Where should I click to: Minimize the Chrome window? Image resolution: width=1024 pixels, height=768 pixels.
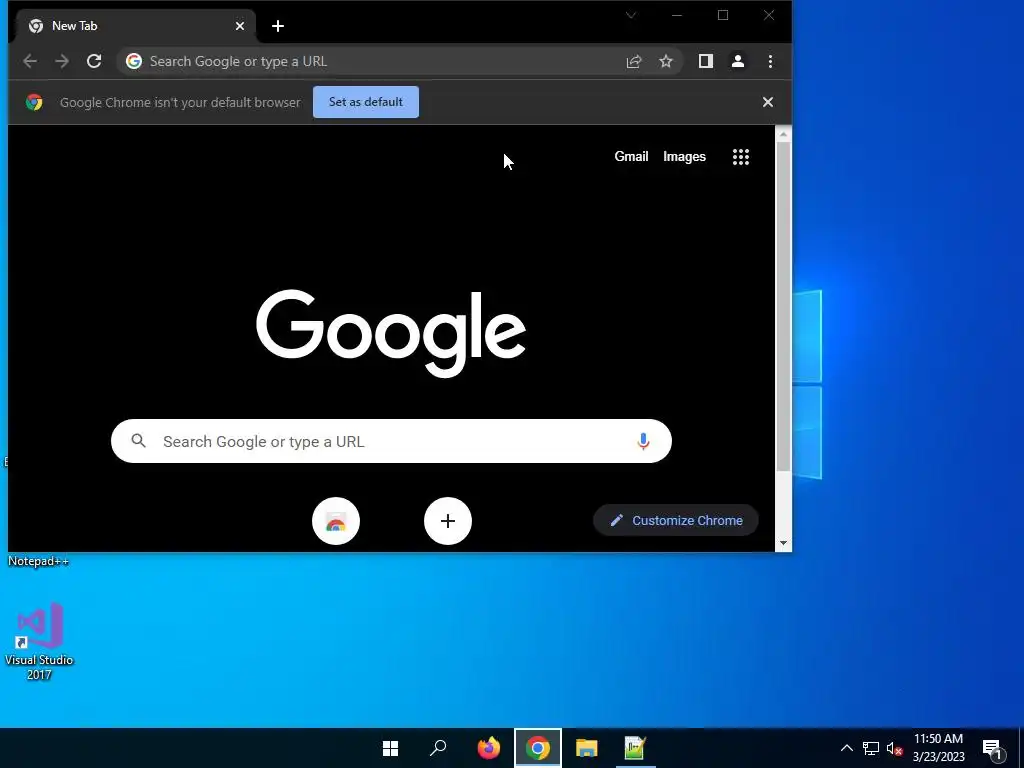pos(677,15)
